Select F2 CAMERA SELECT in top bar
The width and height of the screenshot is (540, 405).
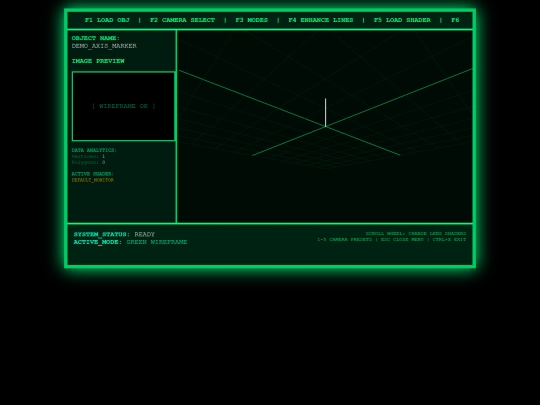182,20
